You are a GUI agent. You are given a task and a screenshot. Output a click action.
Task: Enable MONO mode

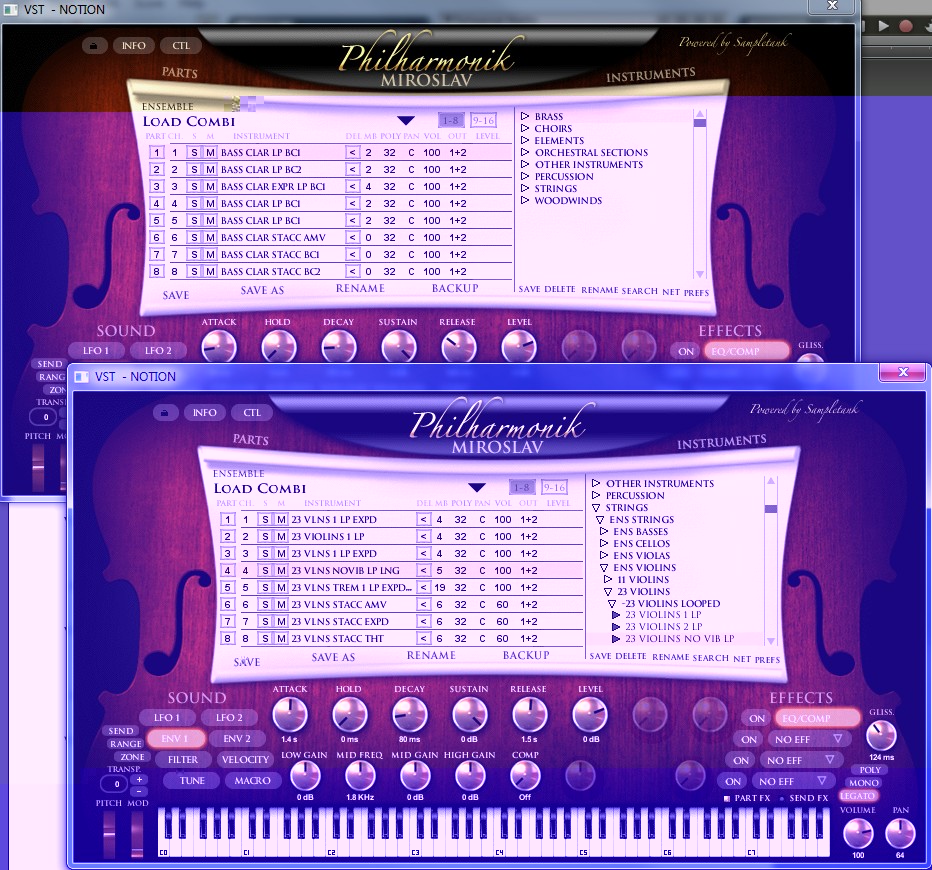pos(864,783)
